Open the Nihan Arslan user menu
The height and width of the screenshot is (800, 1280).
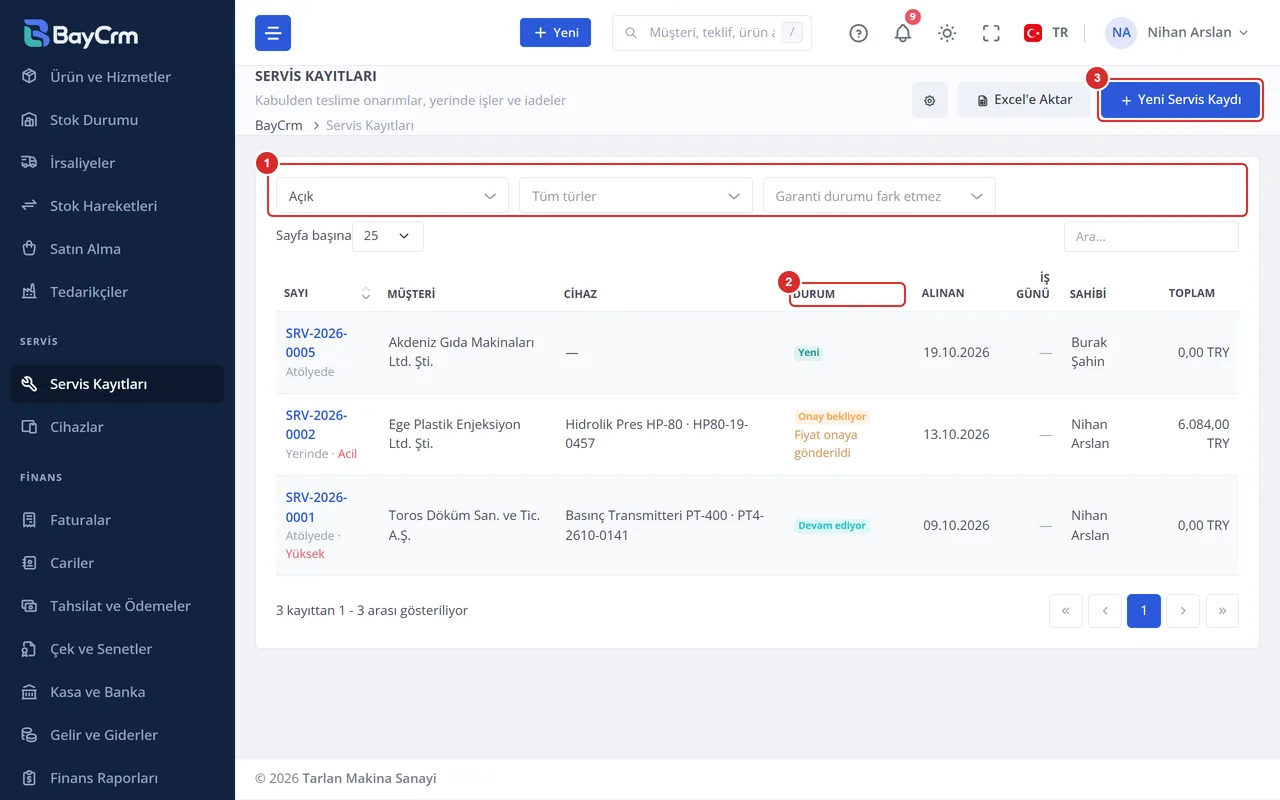click(x=1178, y=33)
